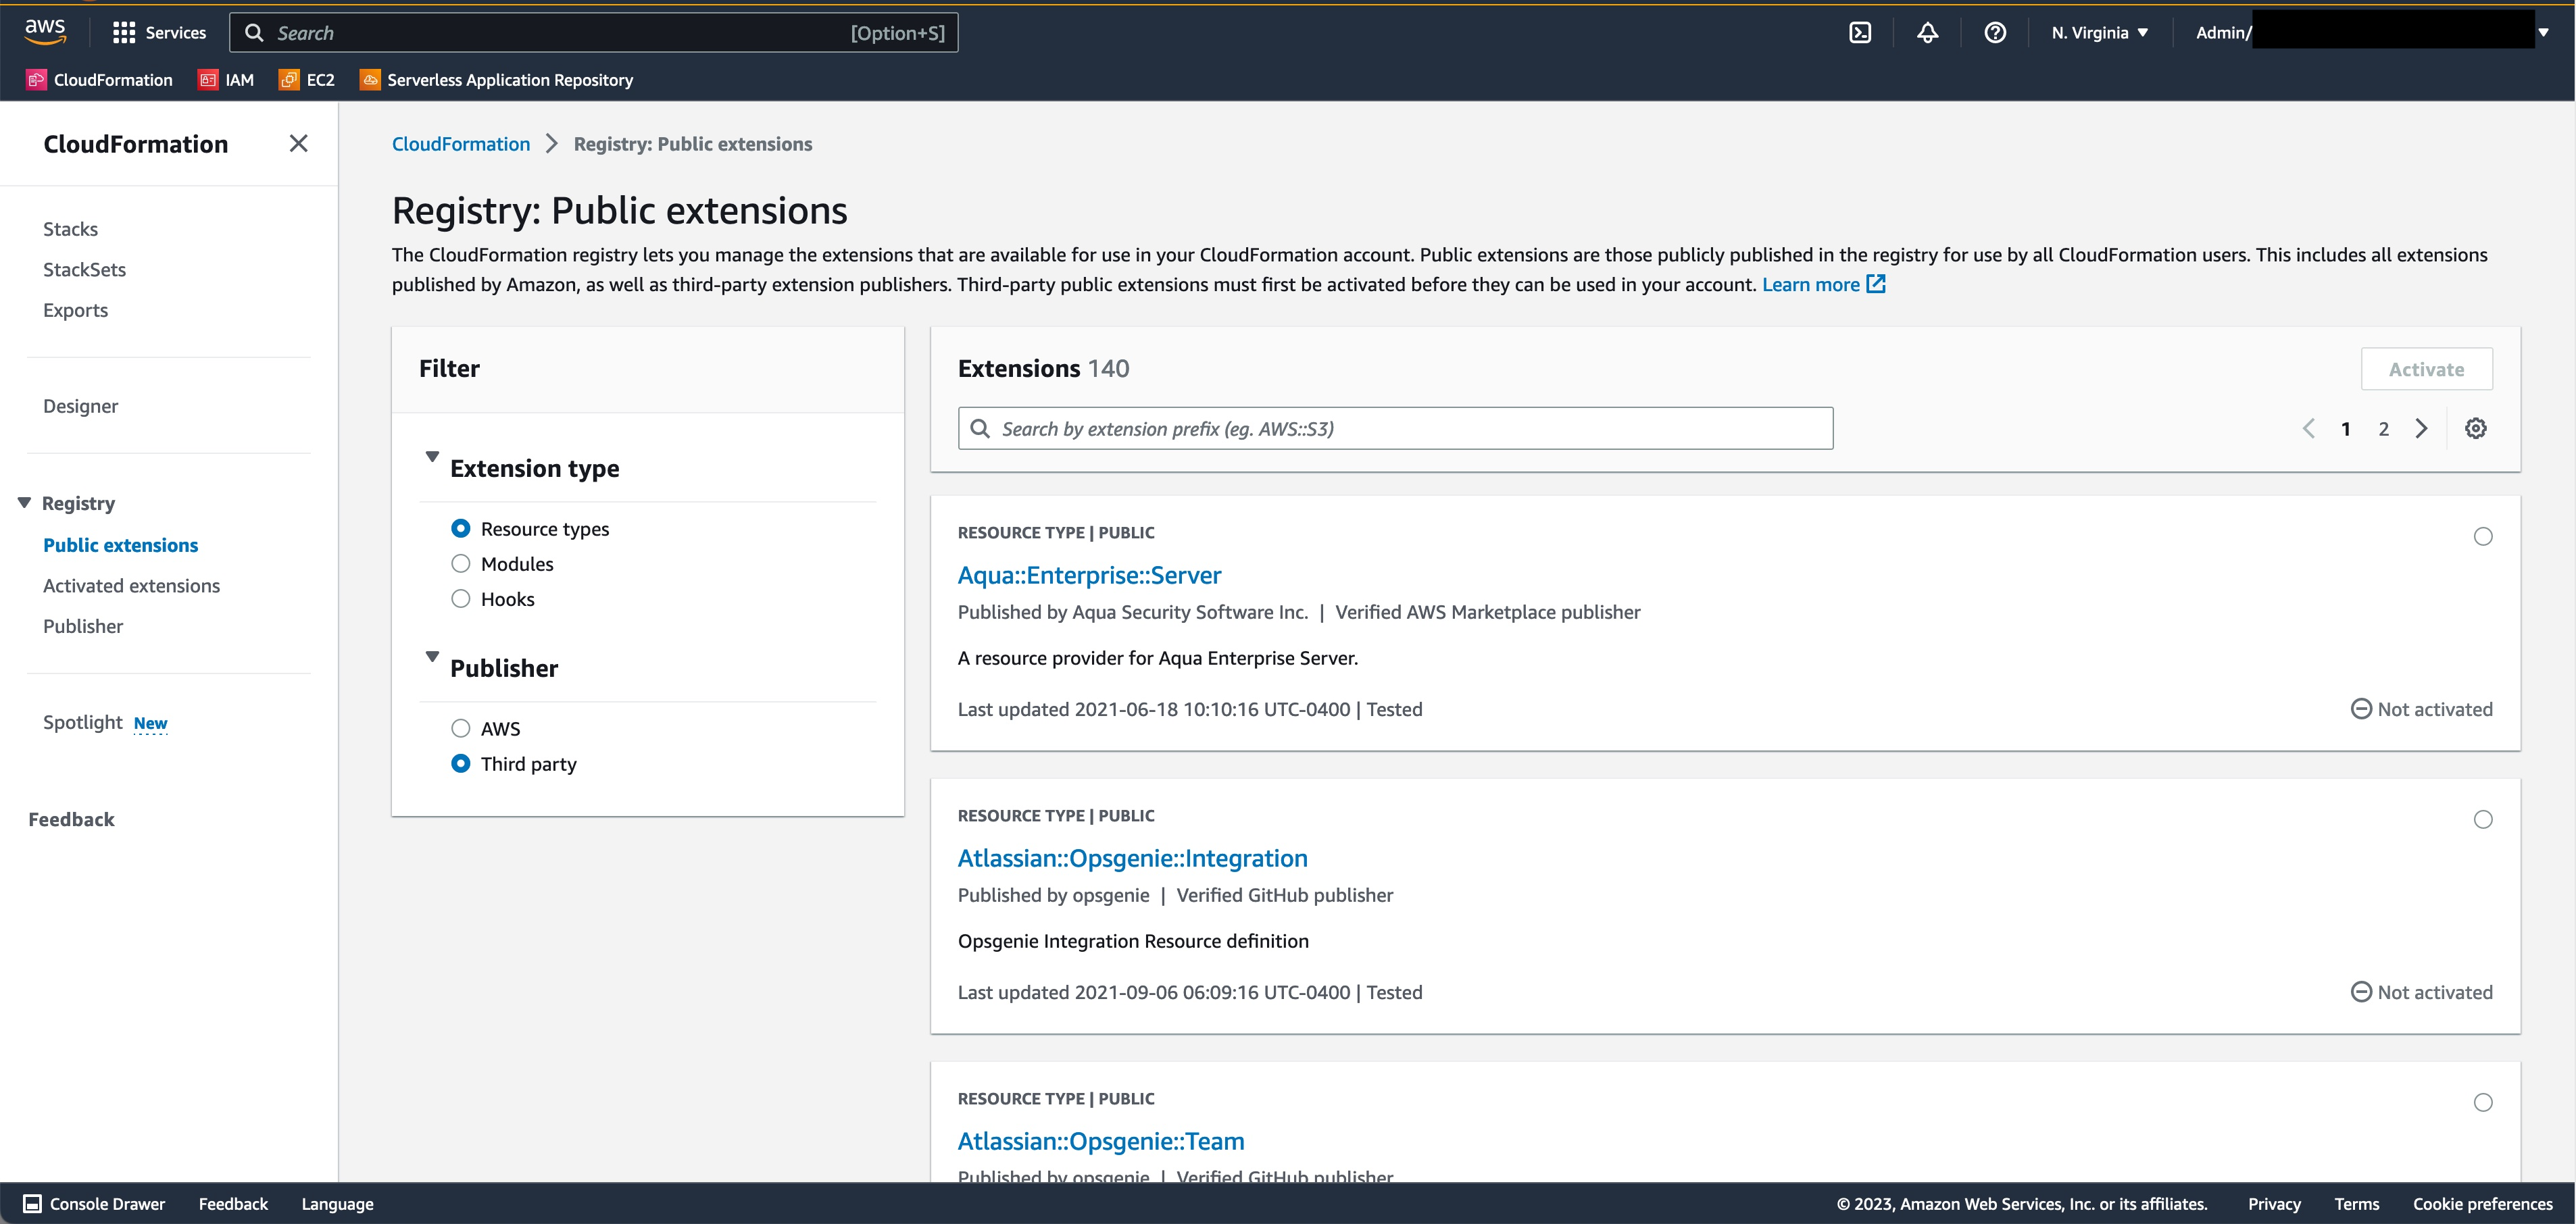Open the CloudShell terminal icon
Image resolution: width=2576 pixels, height=1224 pixels.
(1860, 33)
